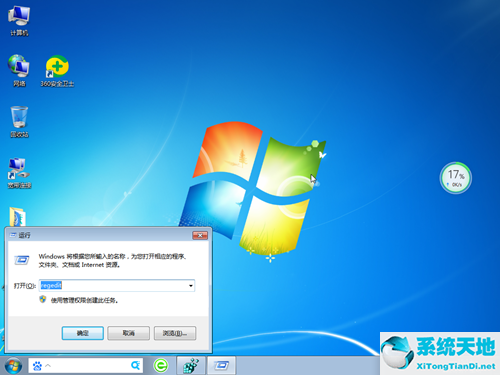Click the Run dialog title bar icon

pyautogui.click(x=13, y=235)
